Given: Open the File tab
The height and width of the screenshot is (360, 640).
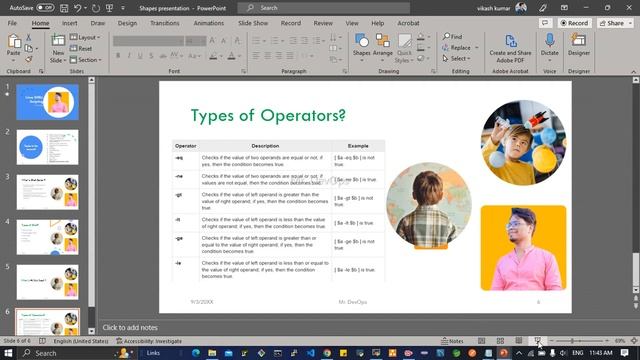Looking at the screenshot, I should [x=12, y=23].
